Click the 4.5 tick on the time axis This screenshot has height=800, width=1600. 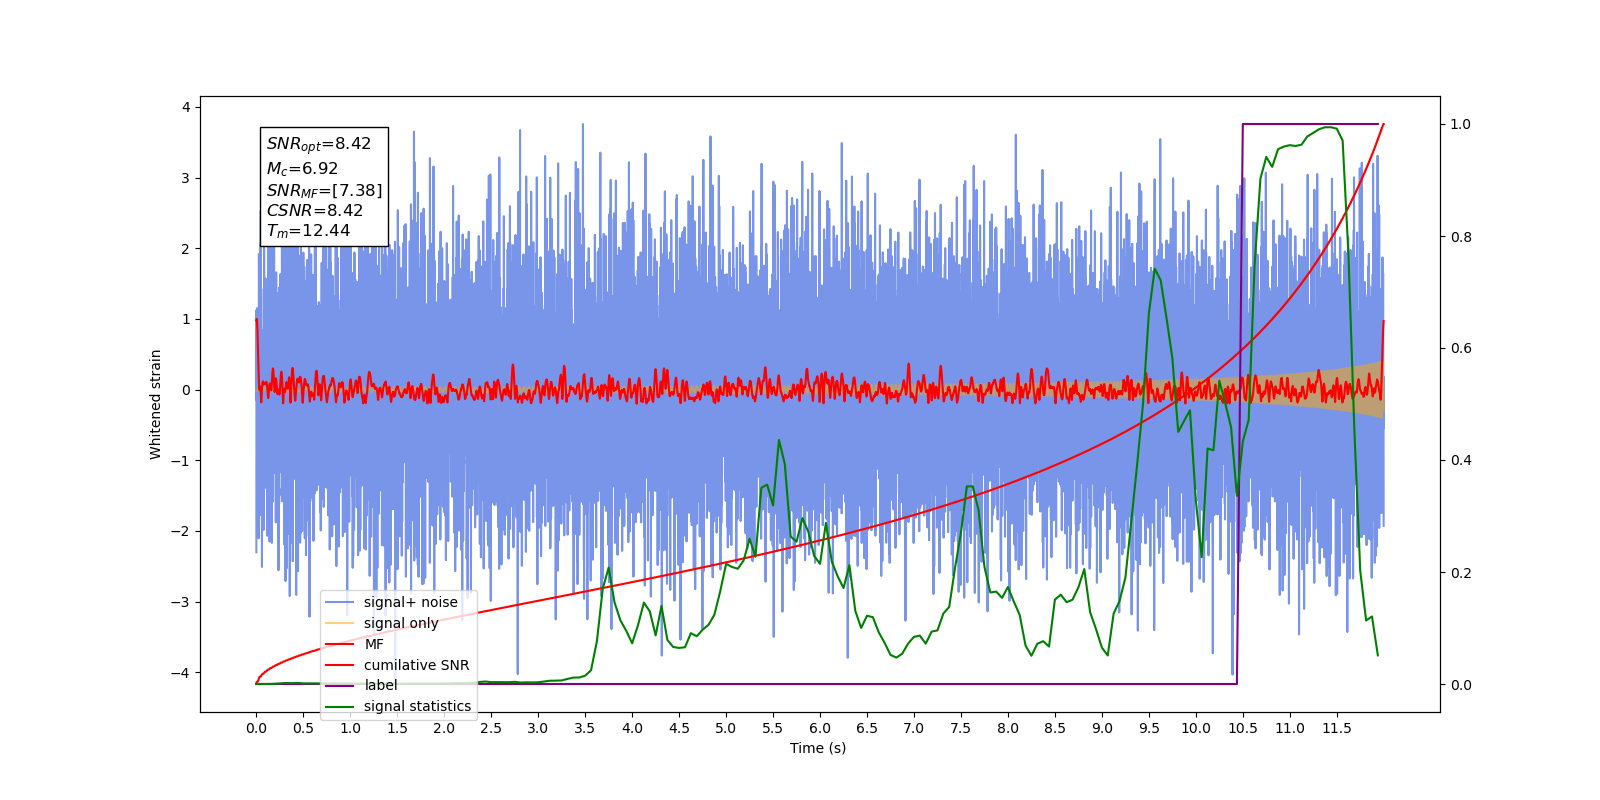click(679, 728)
